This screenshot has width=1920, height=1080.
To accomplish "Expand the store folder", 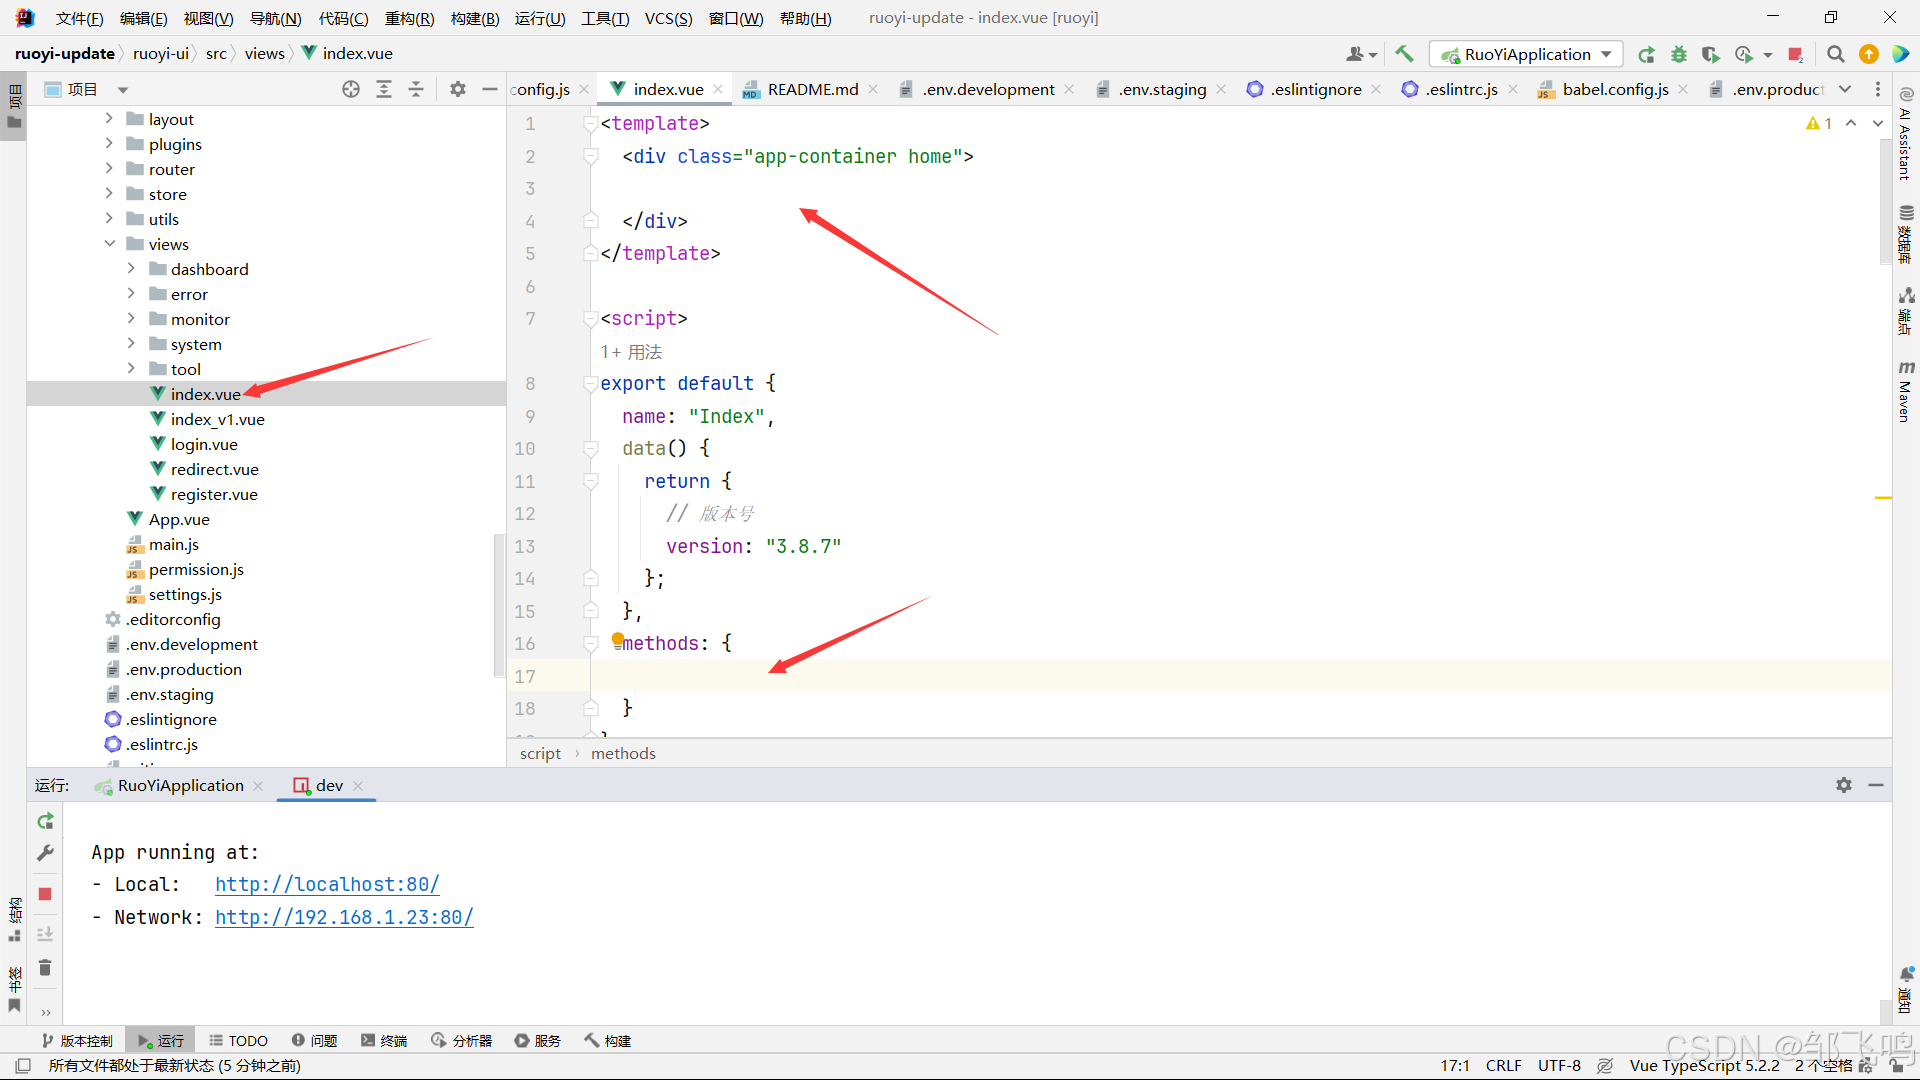I will point(109,193).
